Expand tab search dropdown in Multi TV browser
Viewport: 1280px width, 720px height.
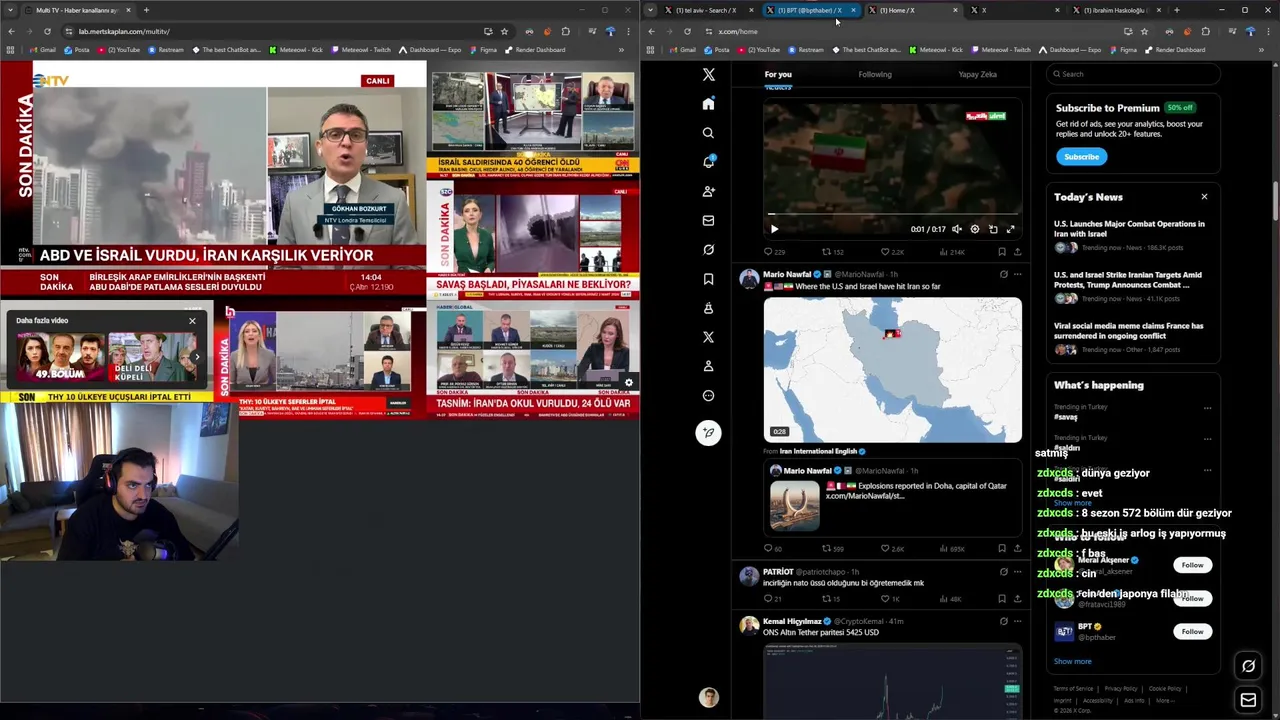pos(10,10)
